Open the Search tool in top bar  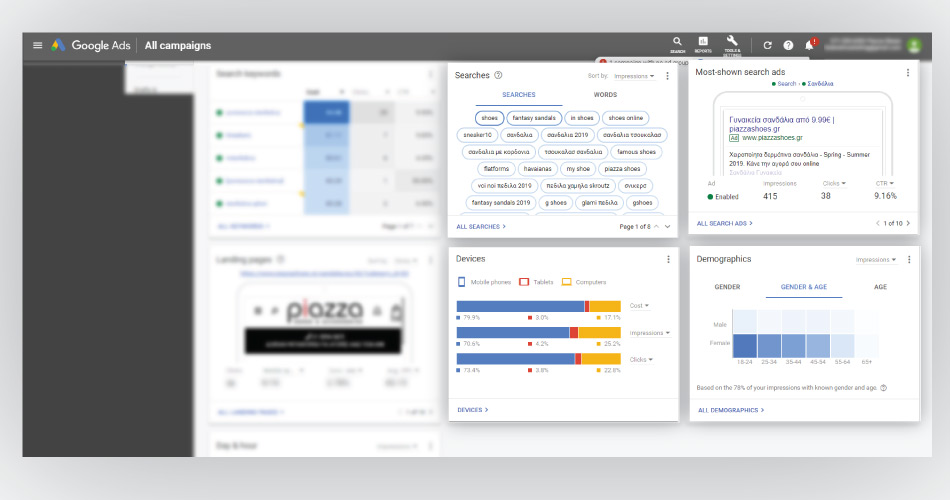[677, 45]
